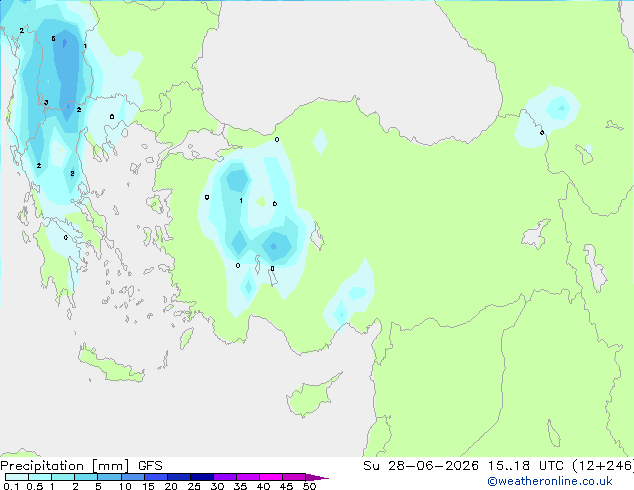Select the 35–40 mm legend color swatch
The width and height of the screenshot is (634, 490).
point(247,477)
